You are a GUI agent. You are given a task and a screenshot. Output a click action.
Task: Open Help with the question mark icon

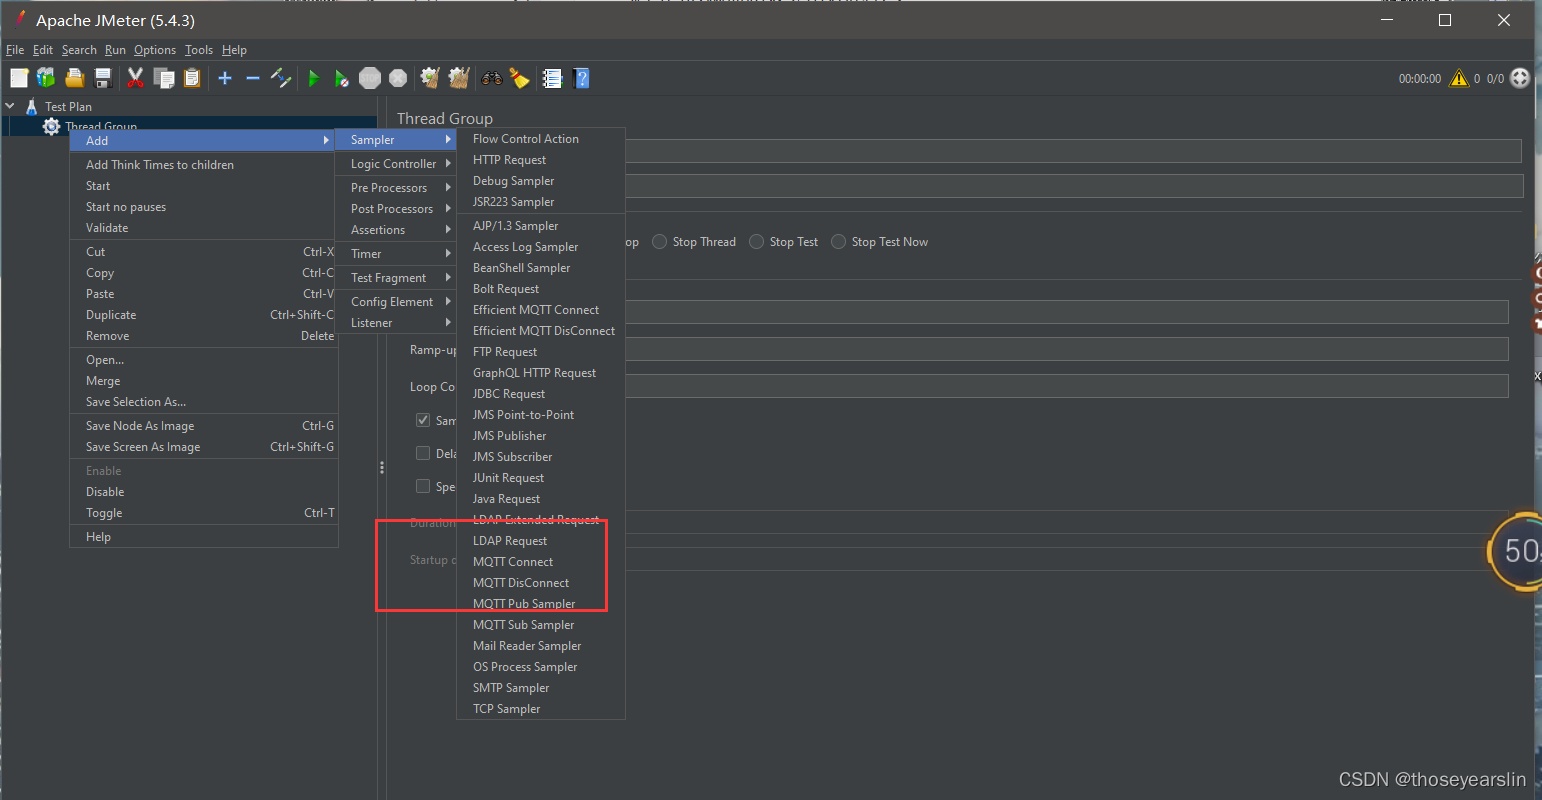click(581, 78)
